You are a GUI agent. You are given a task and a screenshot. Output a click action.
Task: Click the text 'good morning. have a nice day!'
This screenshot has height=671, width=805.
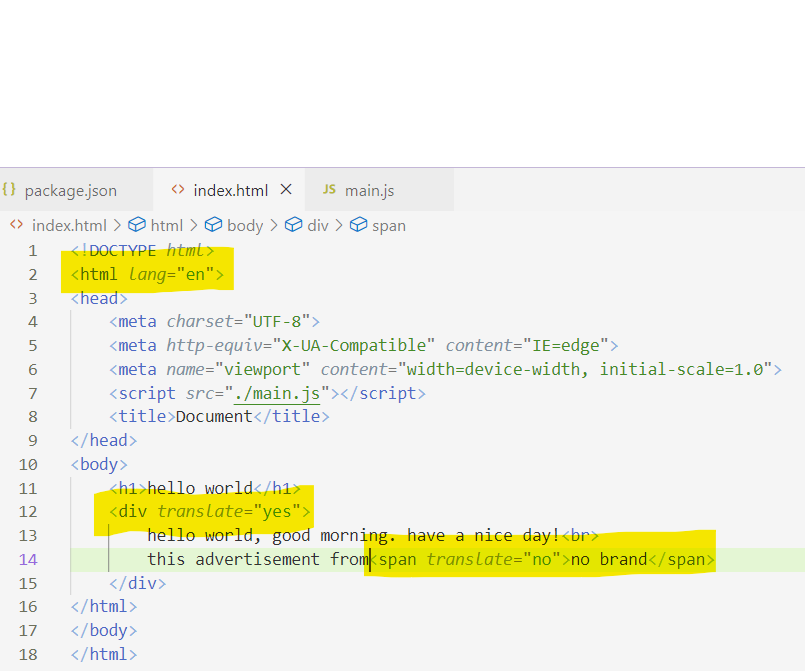(415, 535)
